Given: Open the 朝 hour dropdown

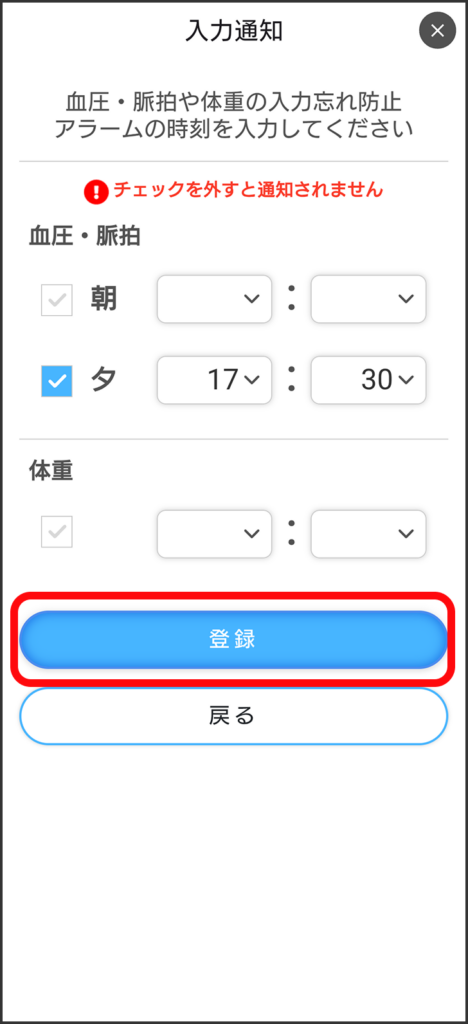Looking at the screenshot, I should click(x=214, y=299).
